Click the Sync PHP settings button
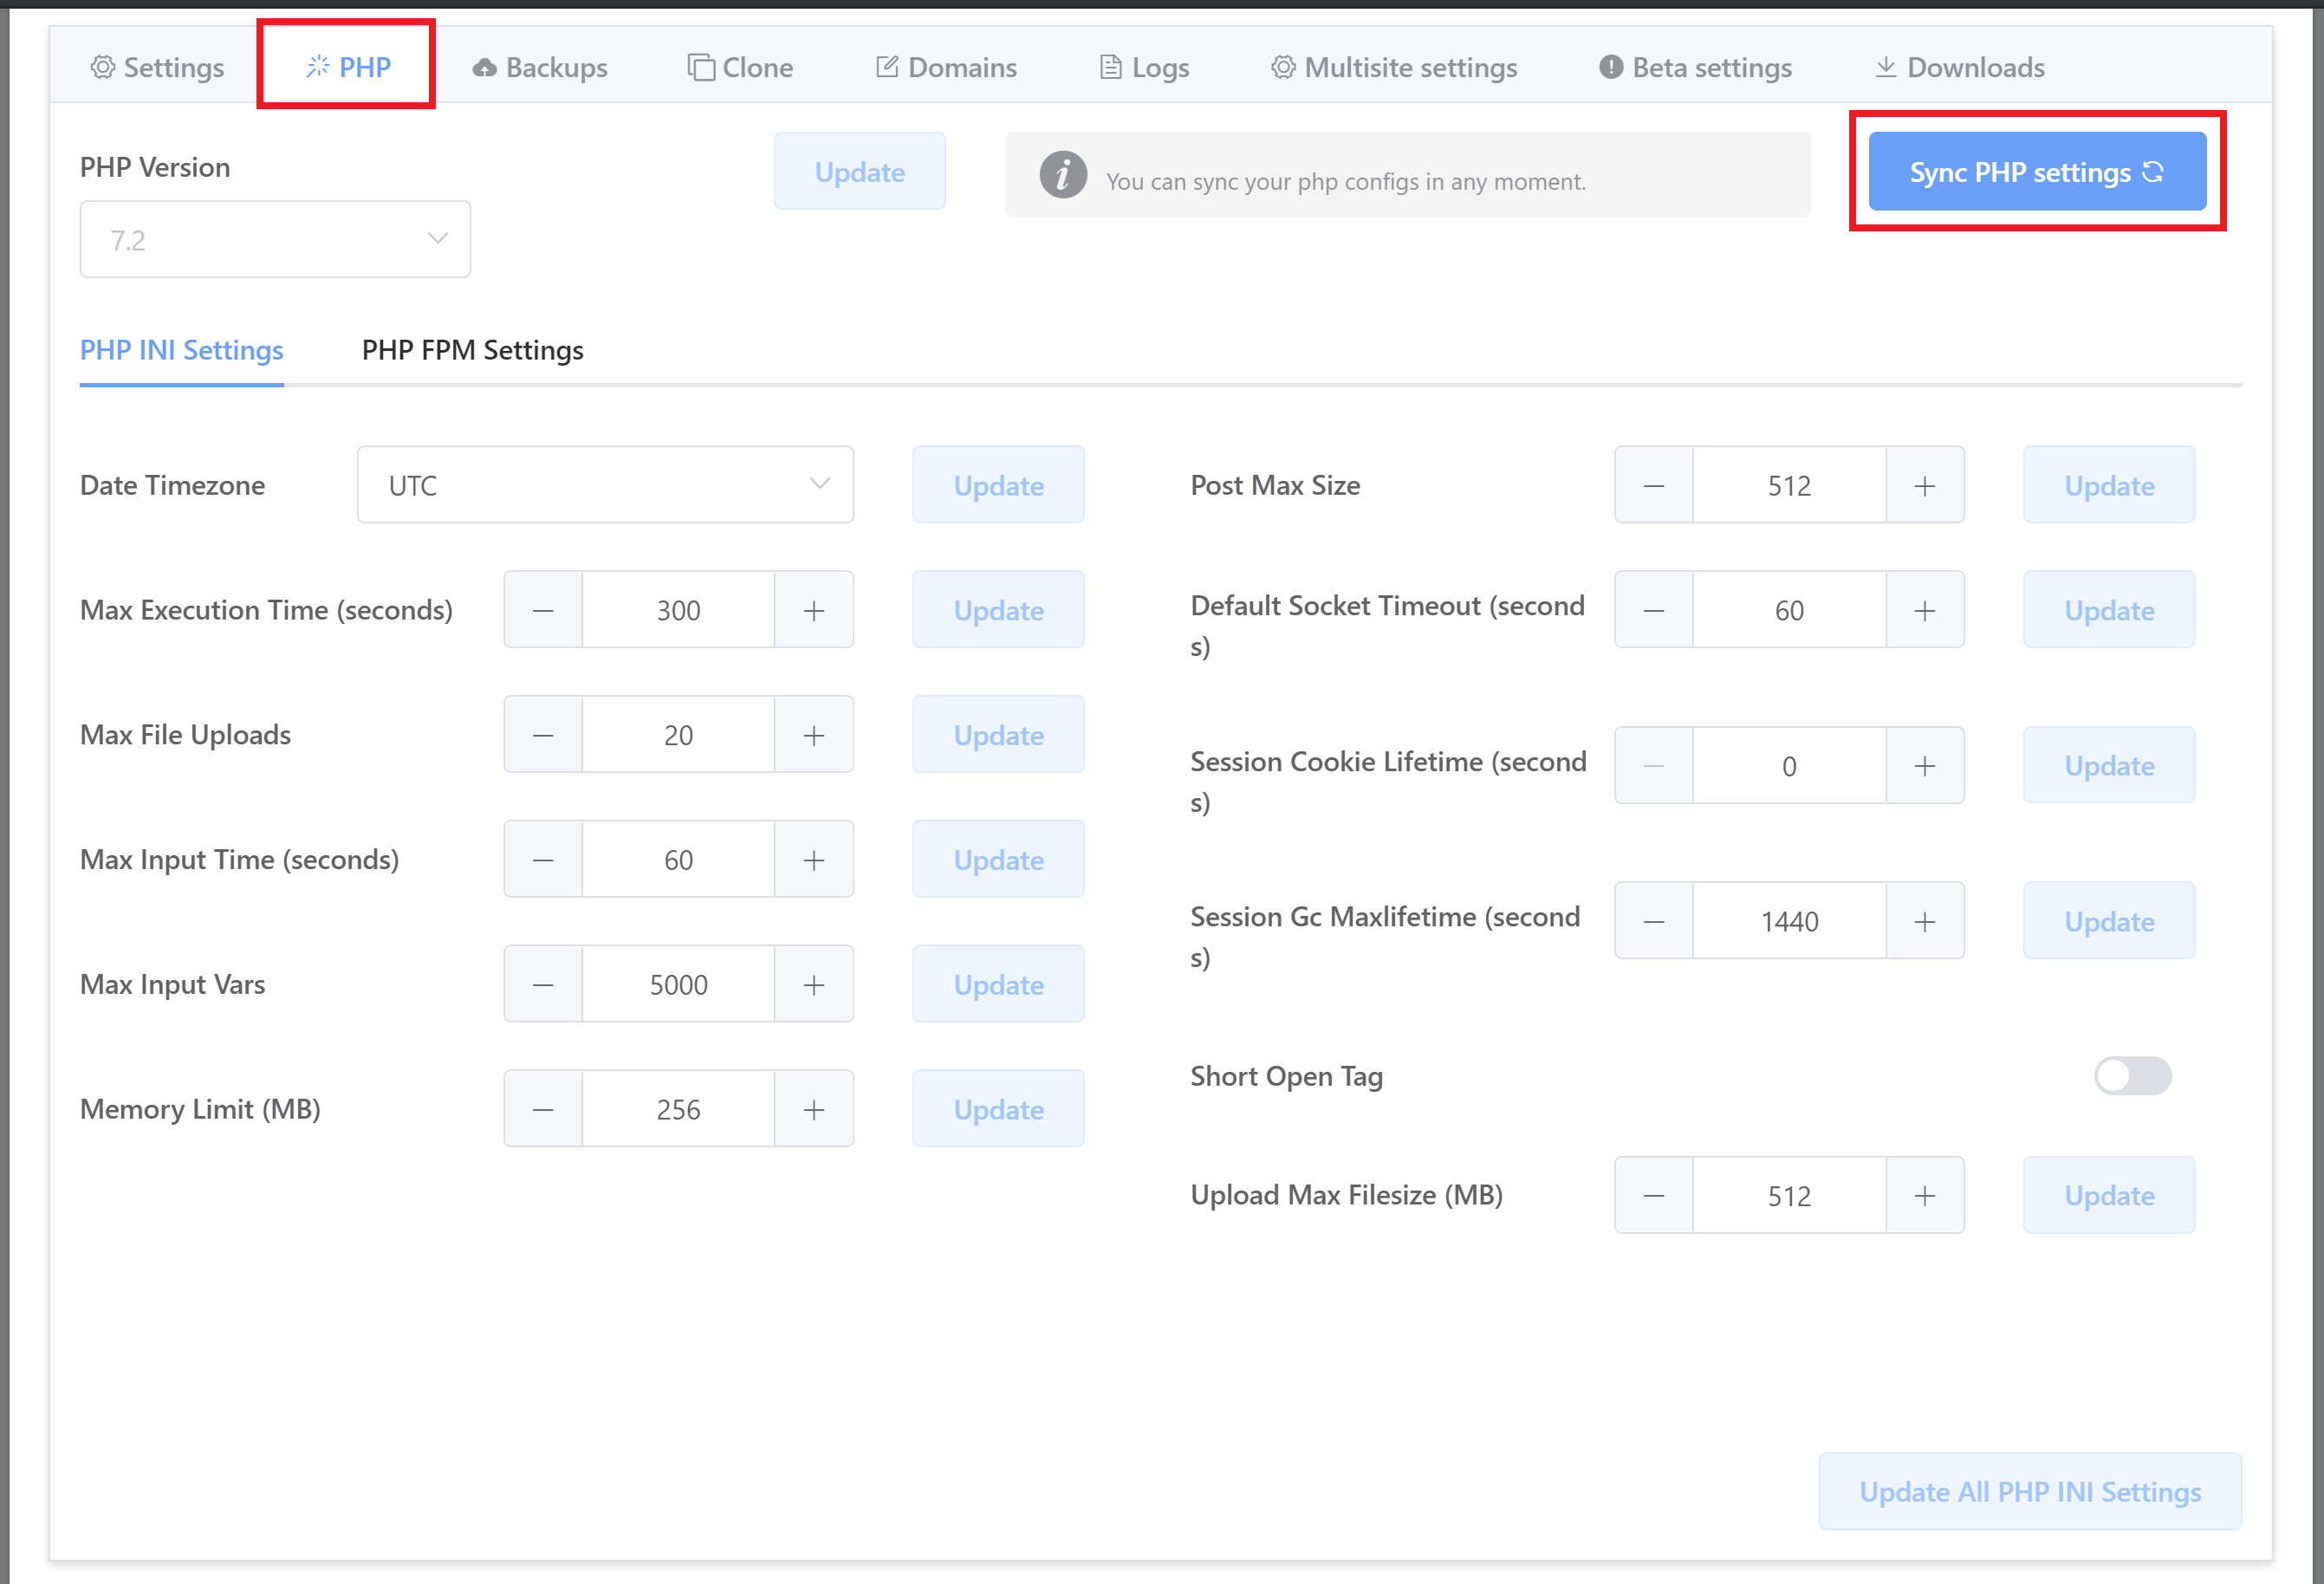The image size is (2324, 1584). pos(2037,171)
